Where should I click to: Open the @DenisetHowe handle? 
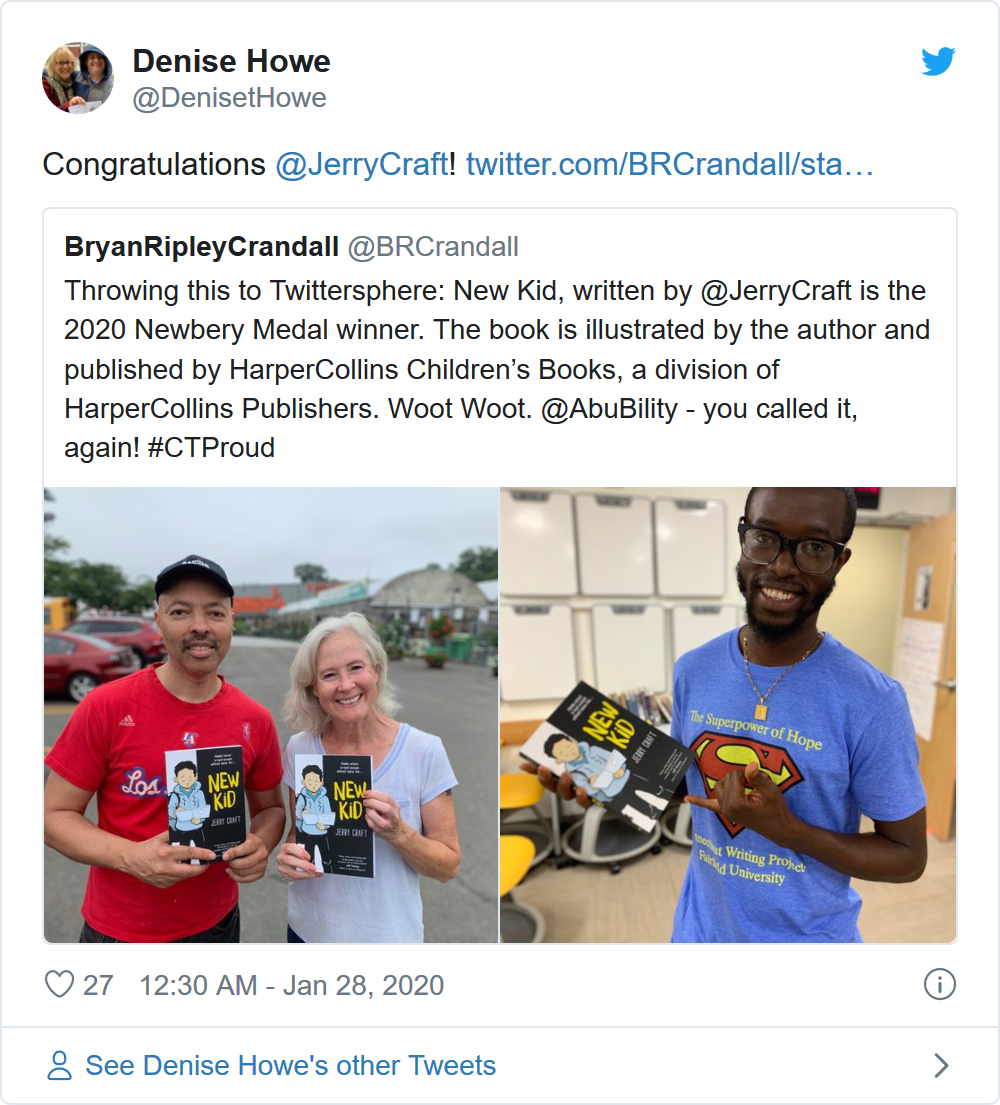click(230, 98)
